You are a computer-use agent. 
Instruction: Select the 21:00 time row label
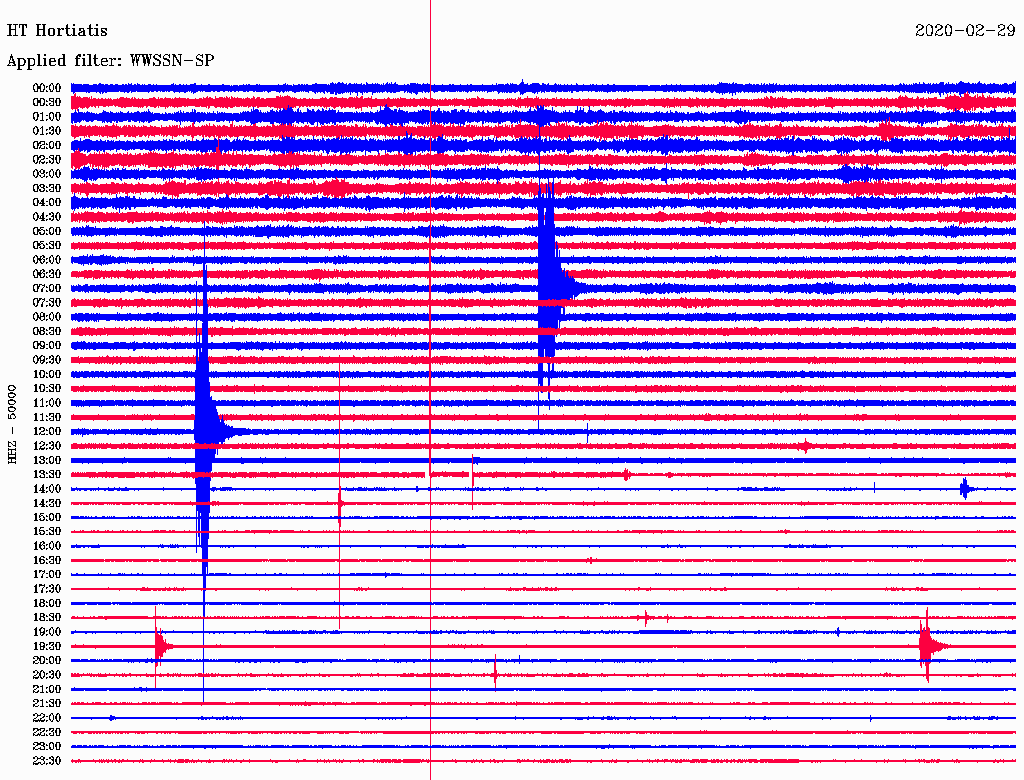click(x=47, y=690)
